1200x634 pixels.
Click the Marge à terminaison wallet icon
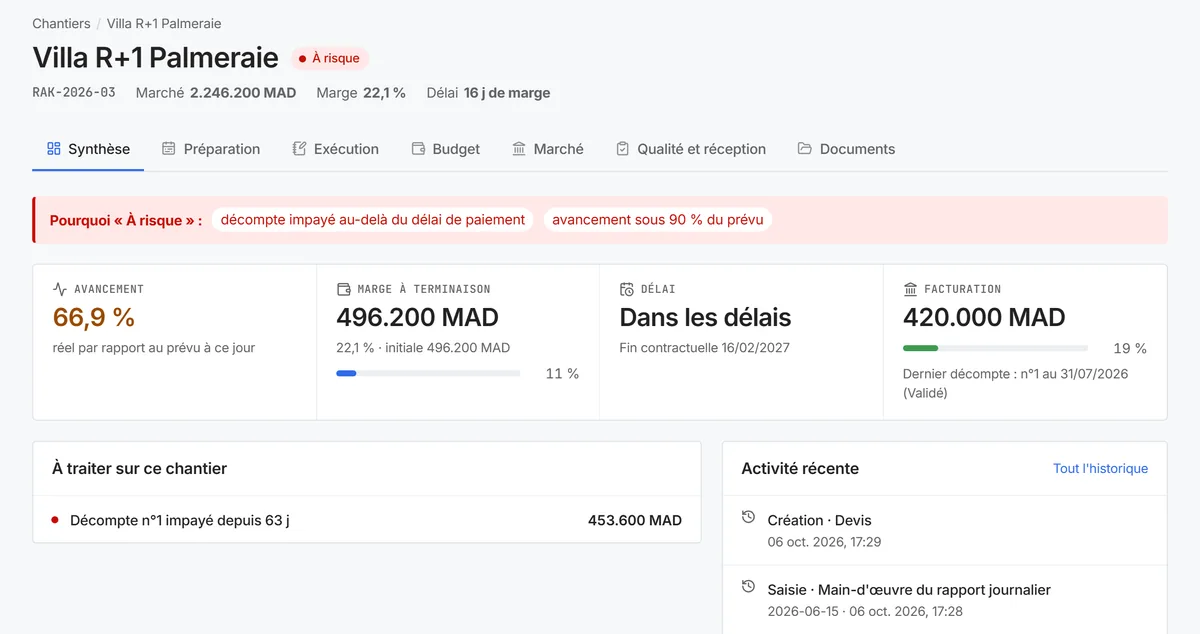tap(344, 289)
